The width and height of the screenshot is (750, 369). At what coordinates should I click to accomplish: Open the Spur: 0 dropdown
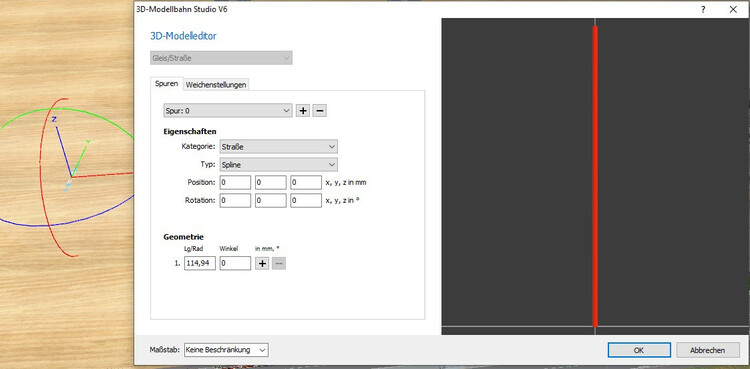(228, 111)
